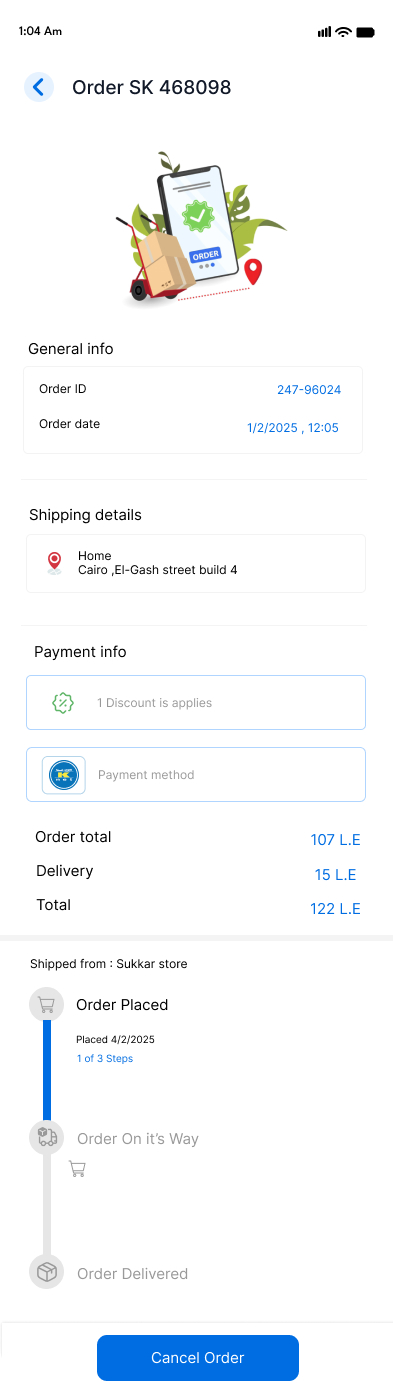Tap the green discount badge icon

63,702
